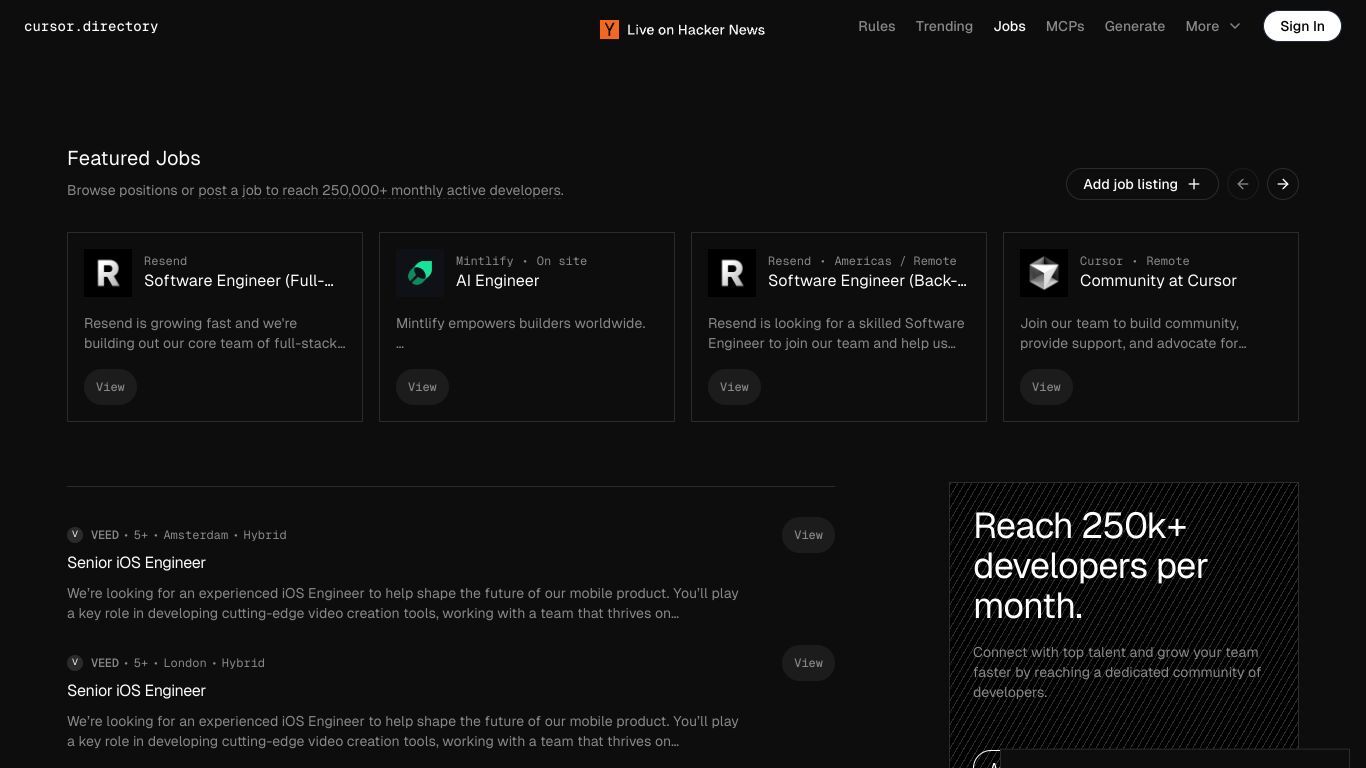Select the Jobs nav item
1366x768 pixels.
coord(1010,26)
